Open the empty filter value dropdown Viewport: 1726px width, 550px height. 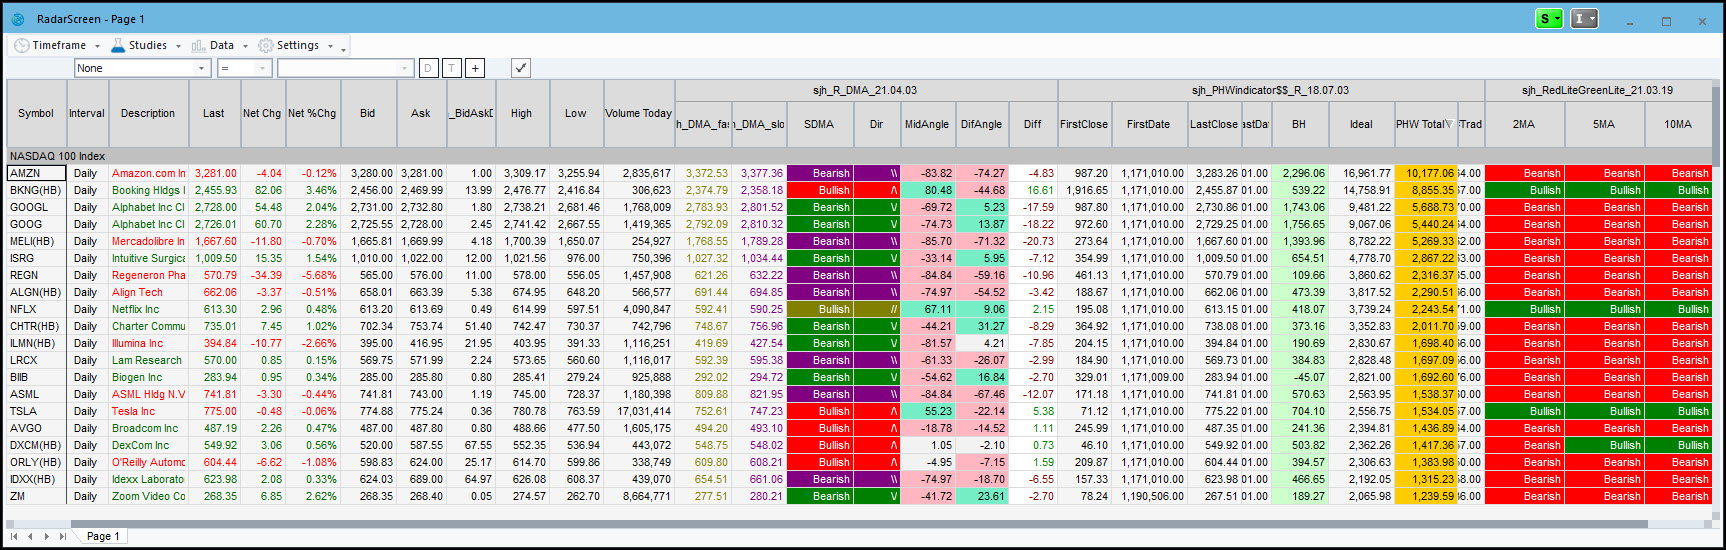coord(345,68)
